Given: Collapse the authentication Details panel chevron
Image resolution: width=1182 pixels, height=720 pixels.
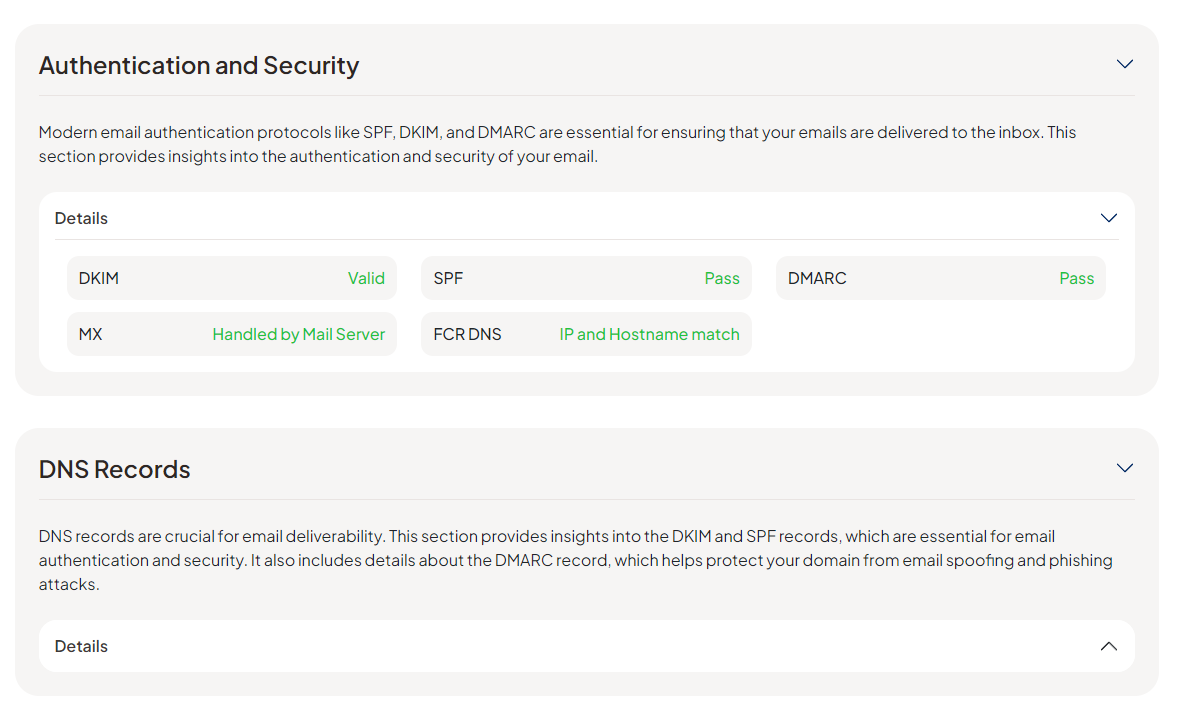Looking at the screenshot, I should 1108,218.
